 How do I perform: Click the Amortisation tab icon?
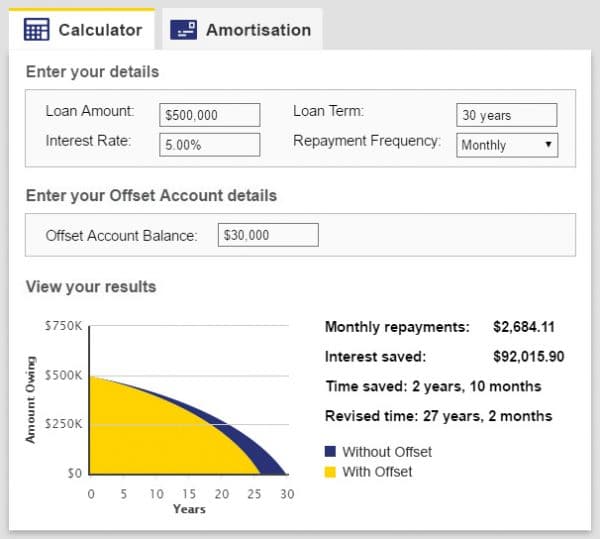(x=183, y=30)
